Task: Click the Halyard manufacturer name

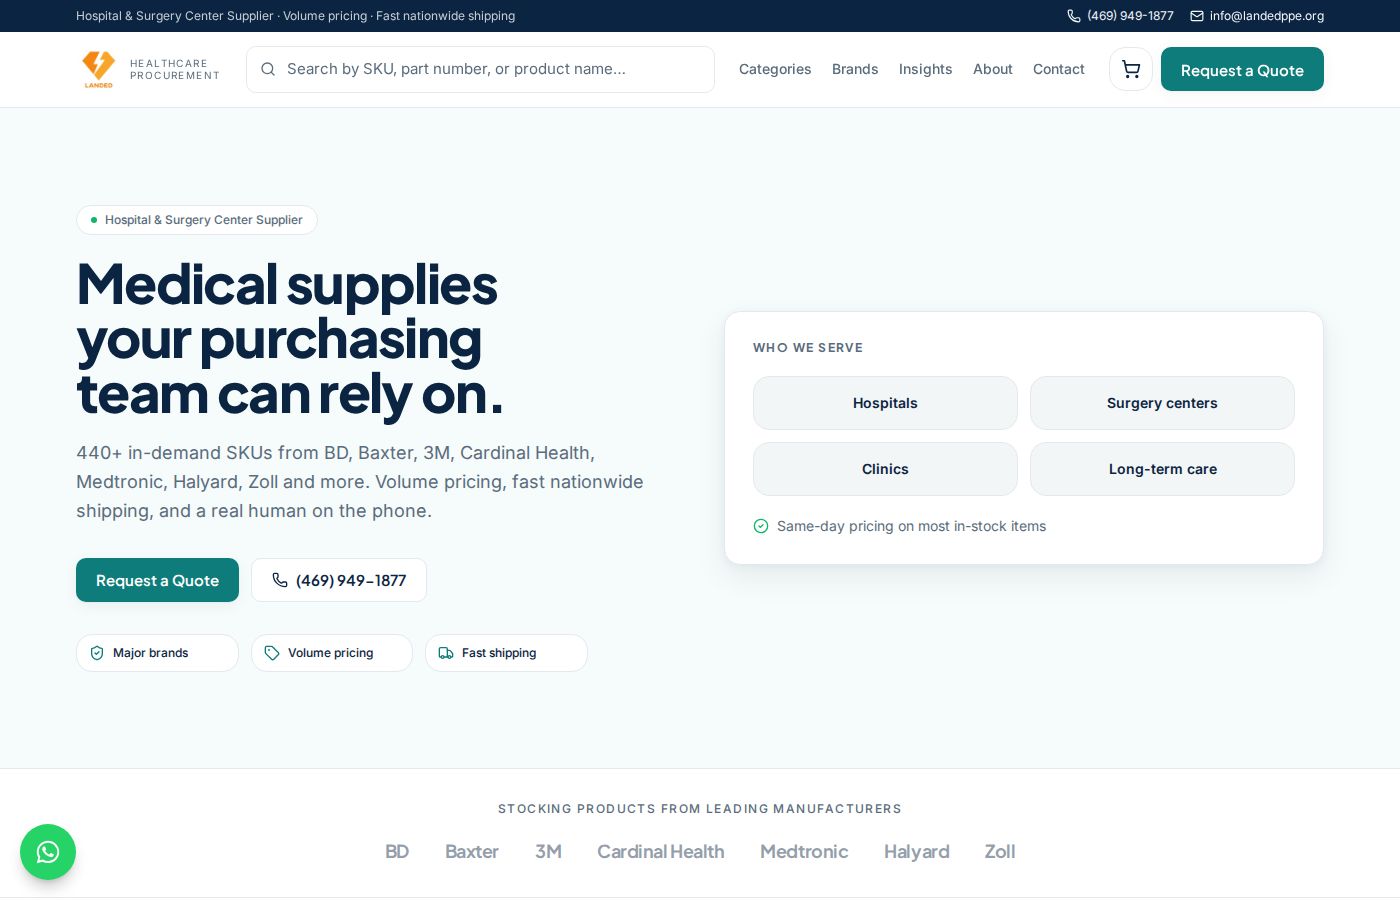Action: [917, 852]
